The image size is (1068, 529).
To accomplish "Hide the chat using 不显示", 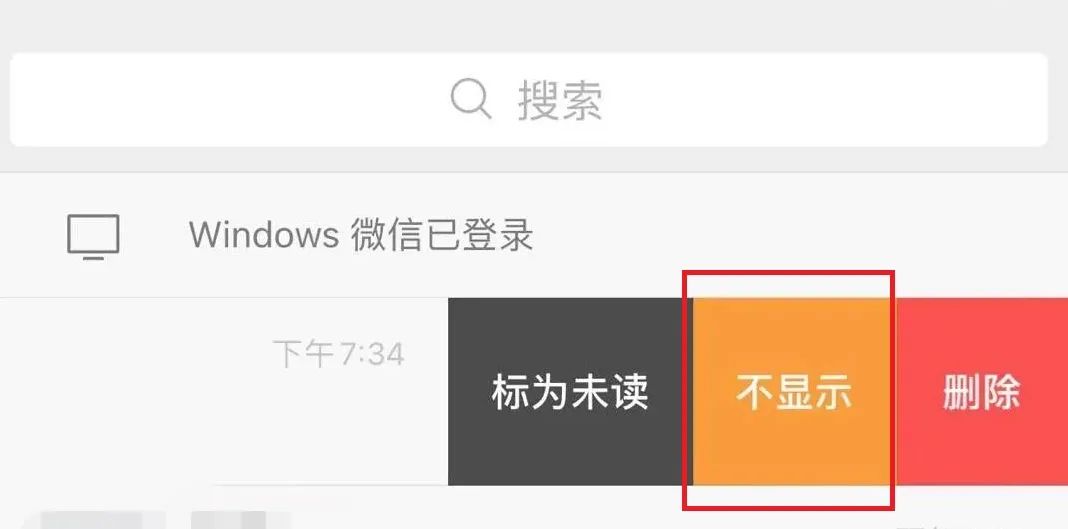I will pos(794,391).
